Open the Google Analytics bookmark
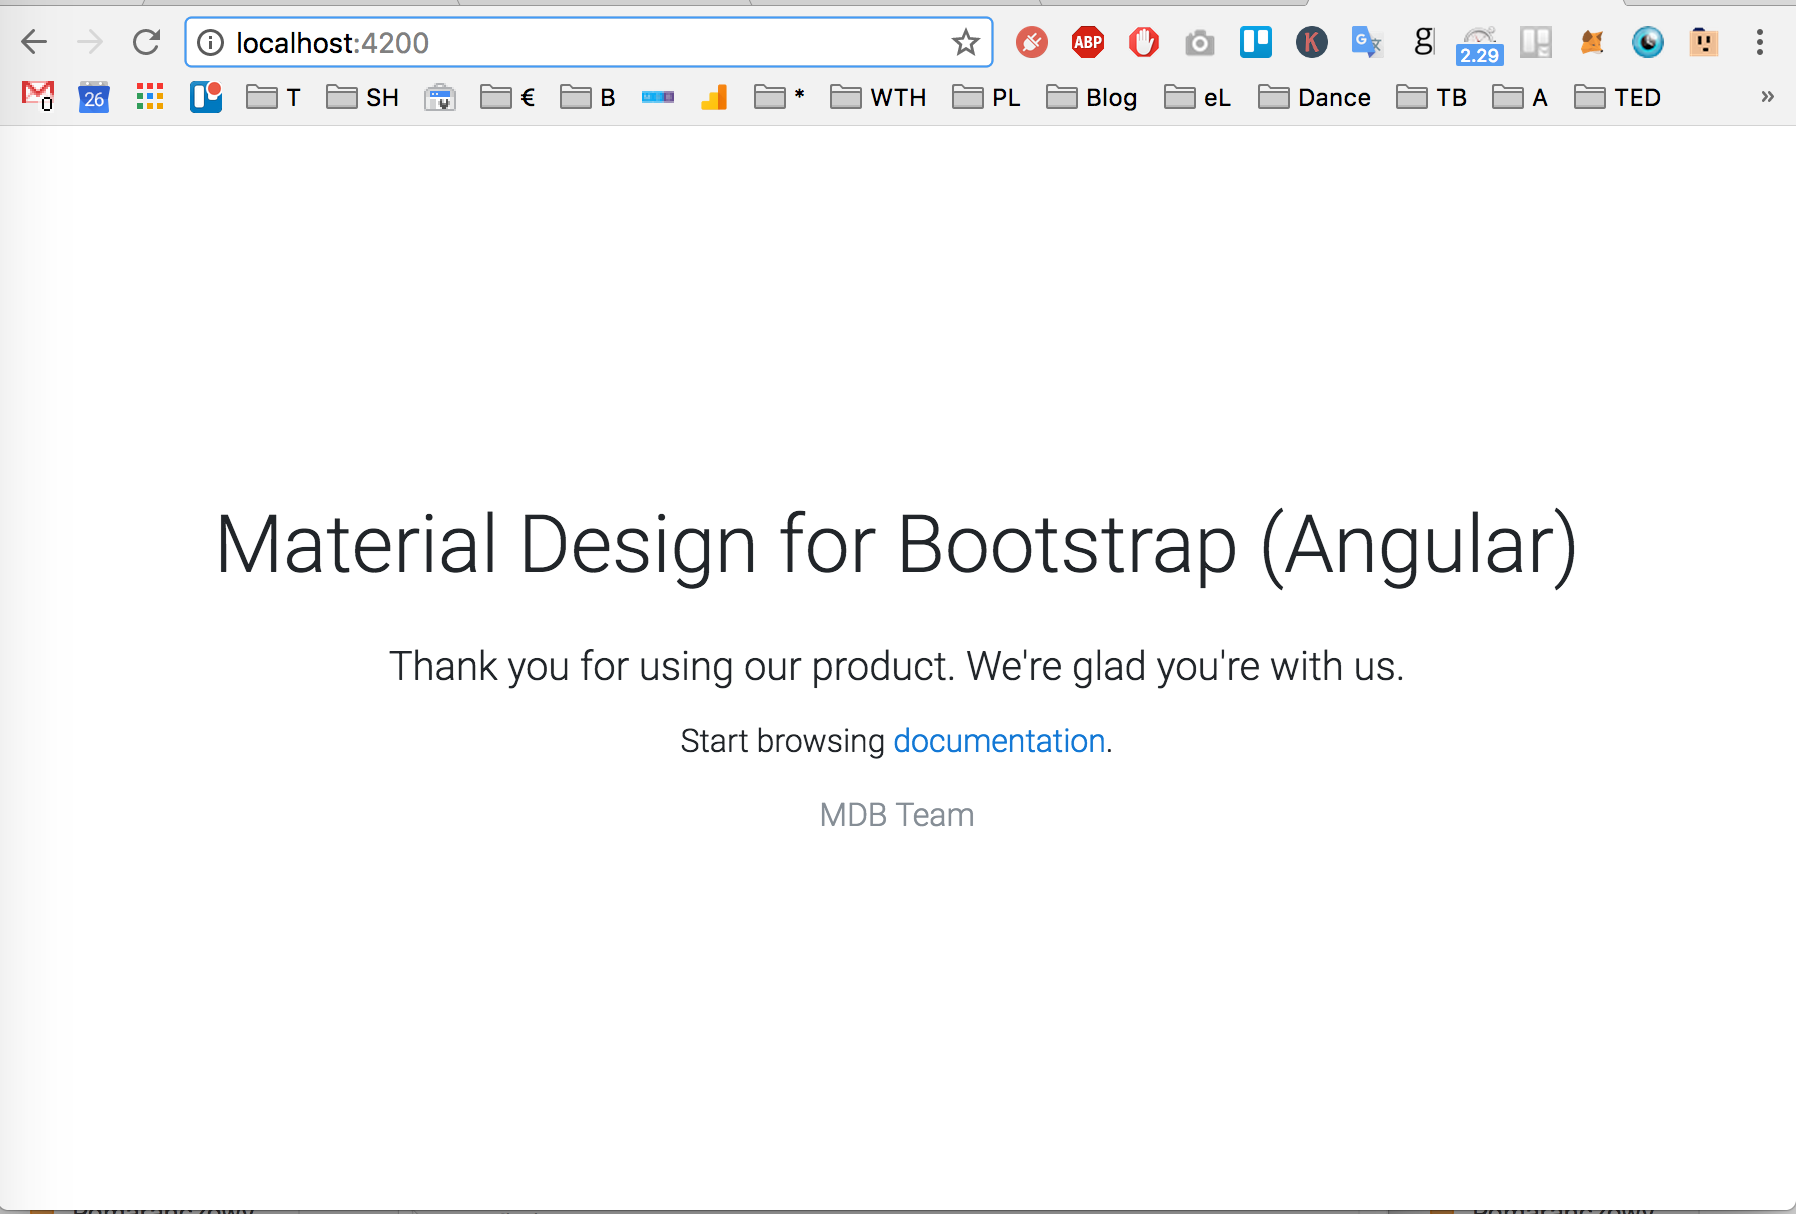Viewport: 1796px width, 1214px height. pyautogui.click(x=714, y=97)
